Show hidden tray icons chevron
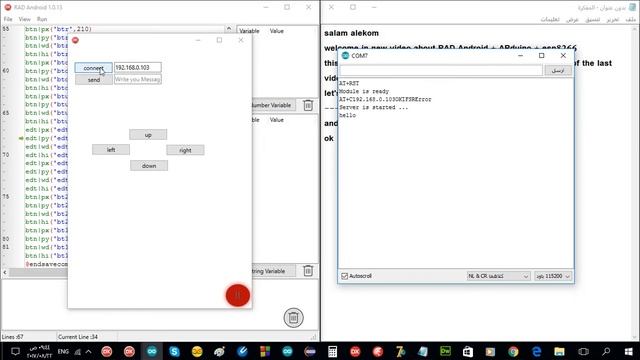The image size is (640, 360). tap(88, 351)
